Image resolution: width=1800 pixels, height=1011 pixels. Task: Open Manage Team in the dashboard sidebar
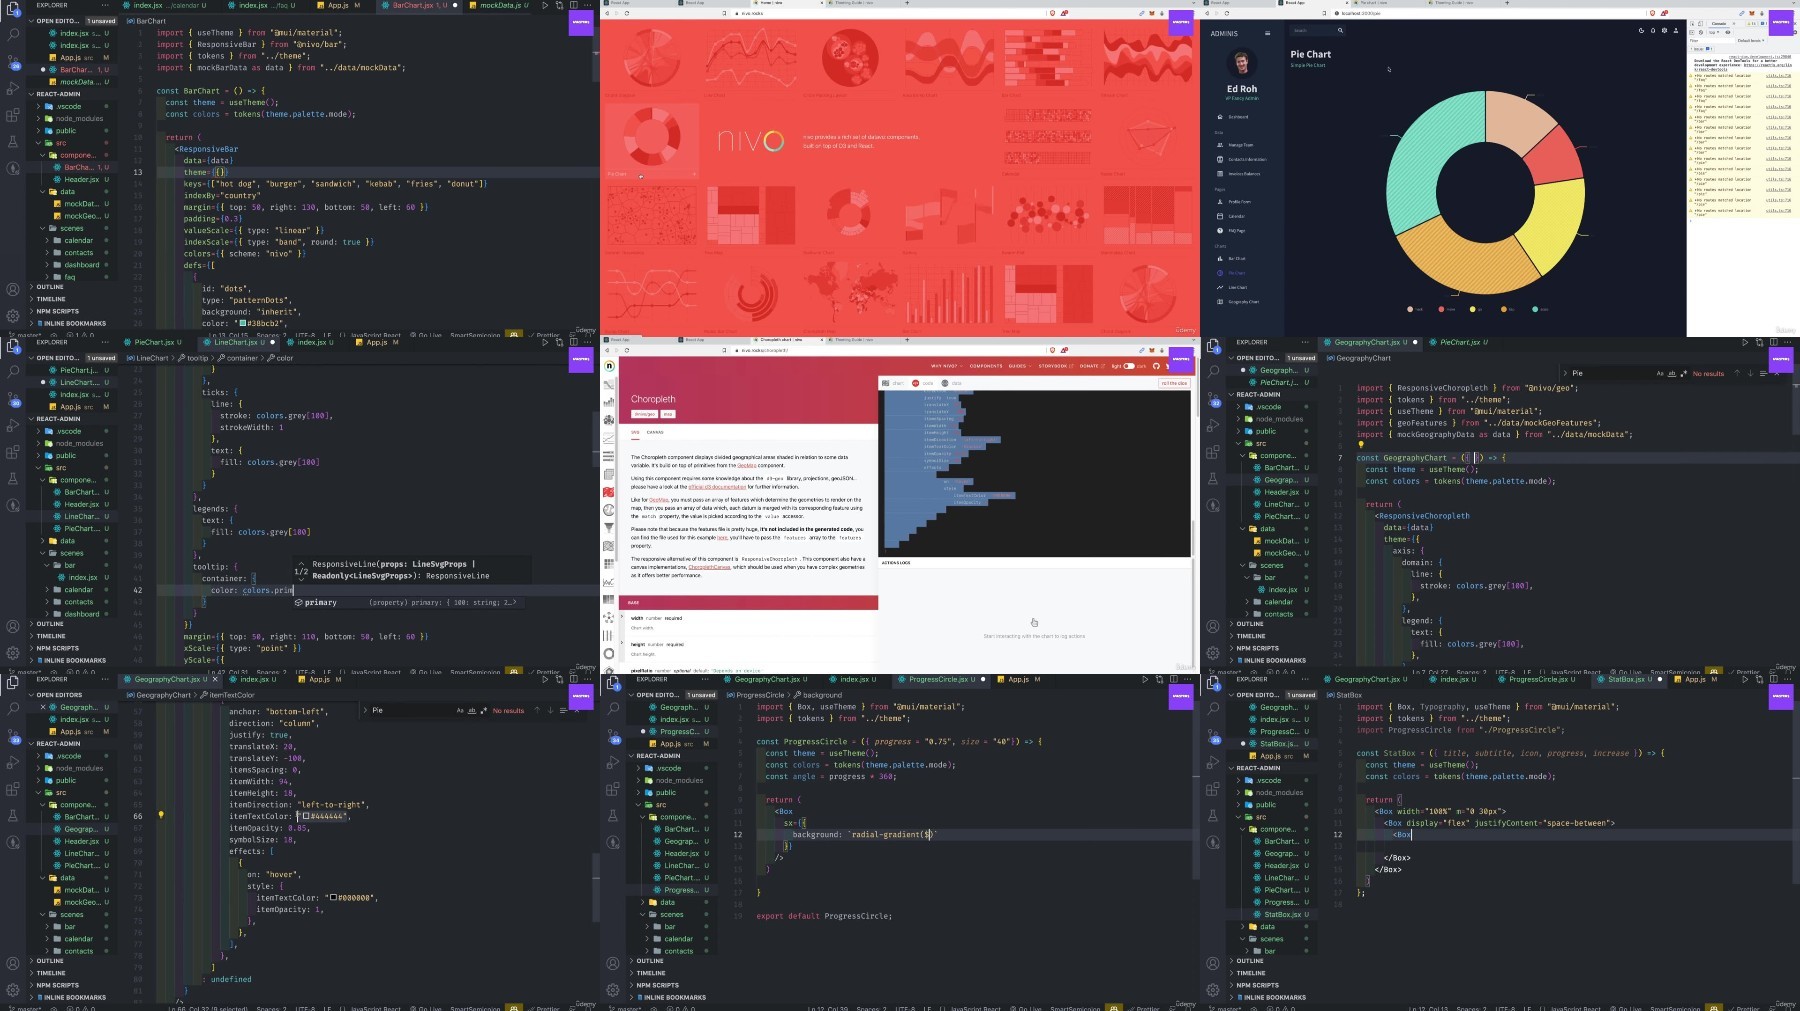point(1240,145)
